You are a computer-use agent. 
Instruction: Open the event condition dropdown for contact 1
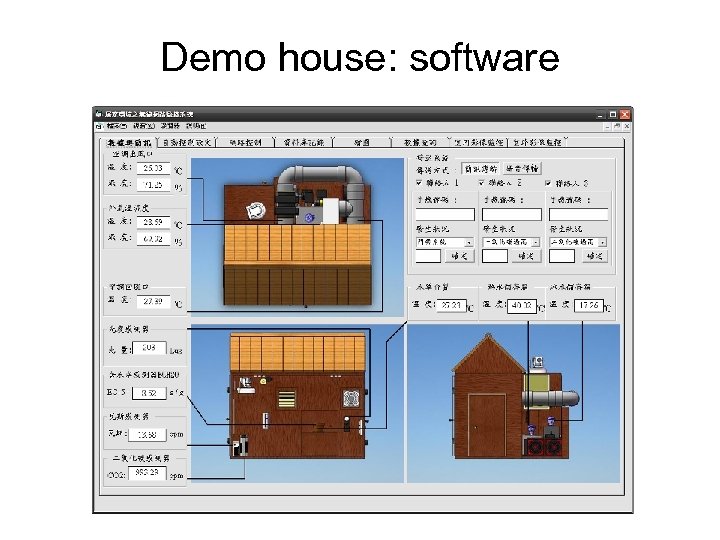(469, 242)
